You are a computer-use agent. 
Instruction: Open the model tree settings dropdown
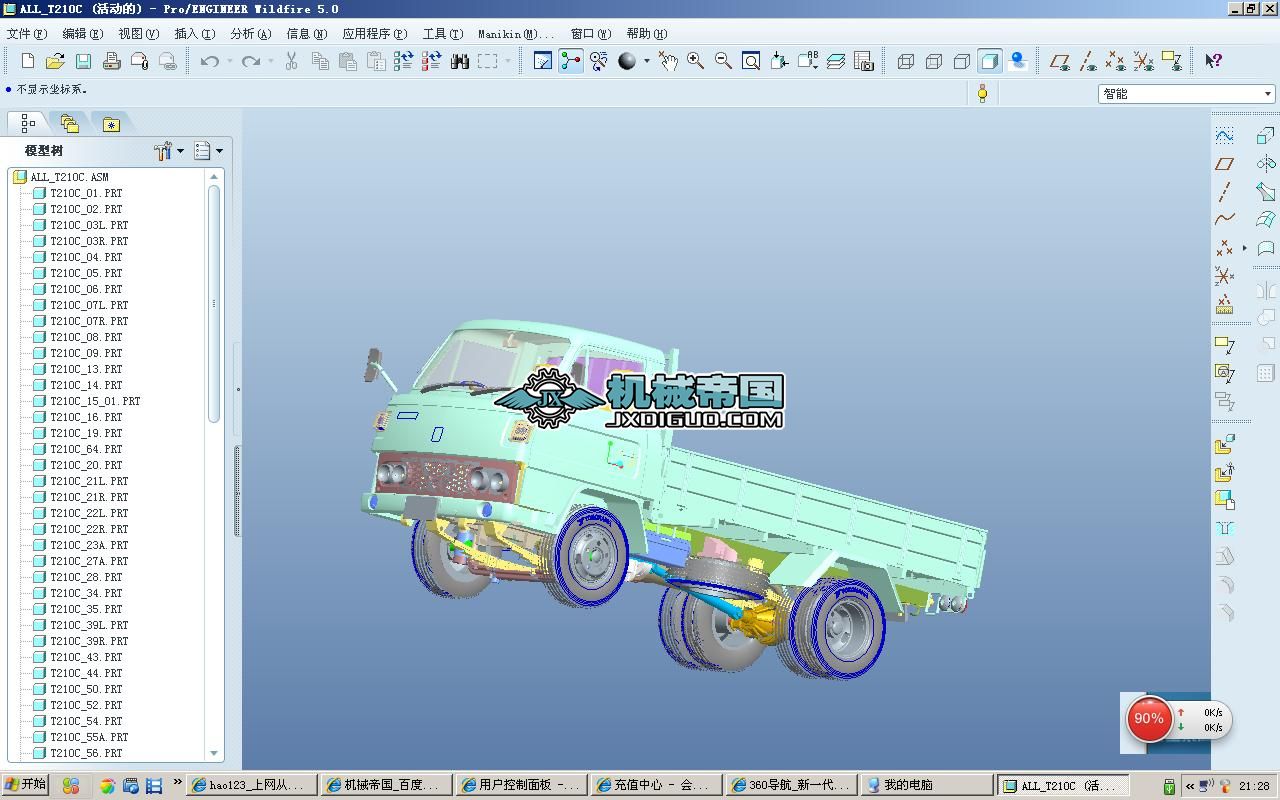pyautogui.click(x=169, y=151)
